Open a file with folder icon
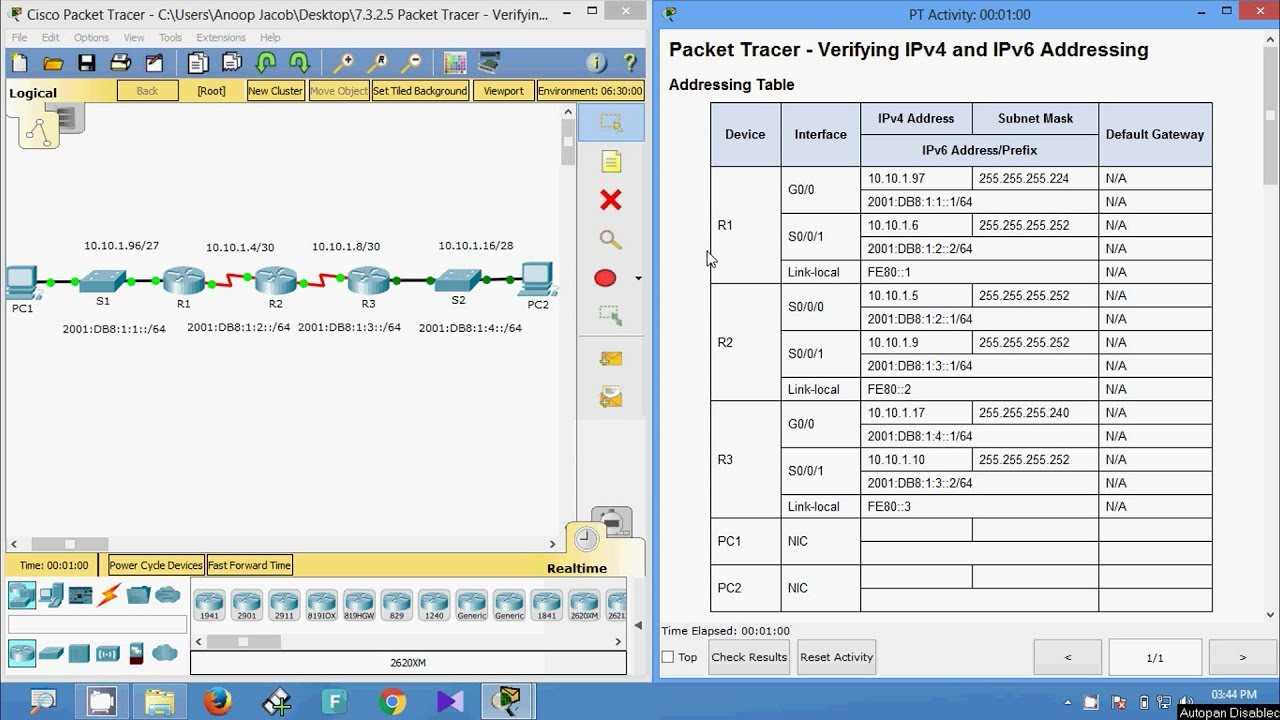This screenshot has width=1280, height=720. (x=53, y=63)
